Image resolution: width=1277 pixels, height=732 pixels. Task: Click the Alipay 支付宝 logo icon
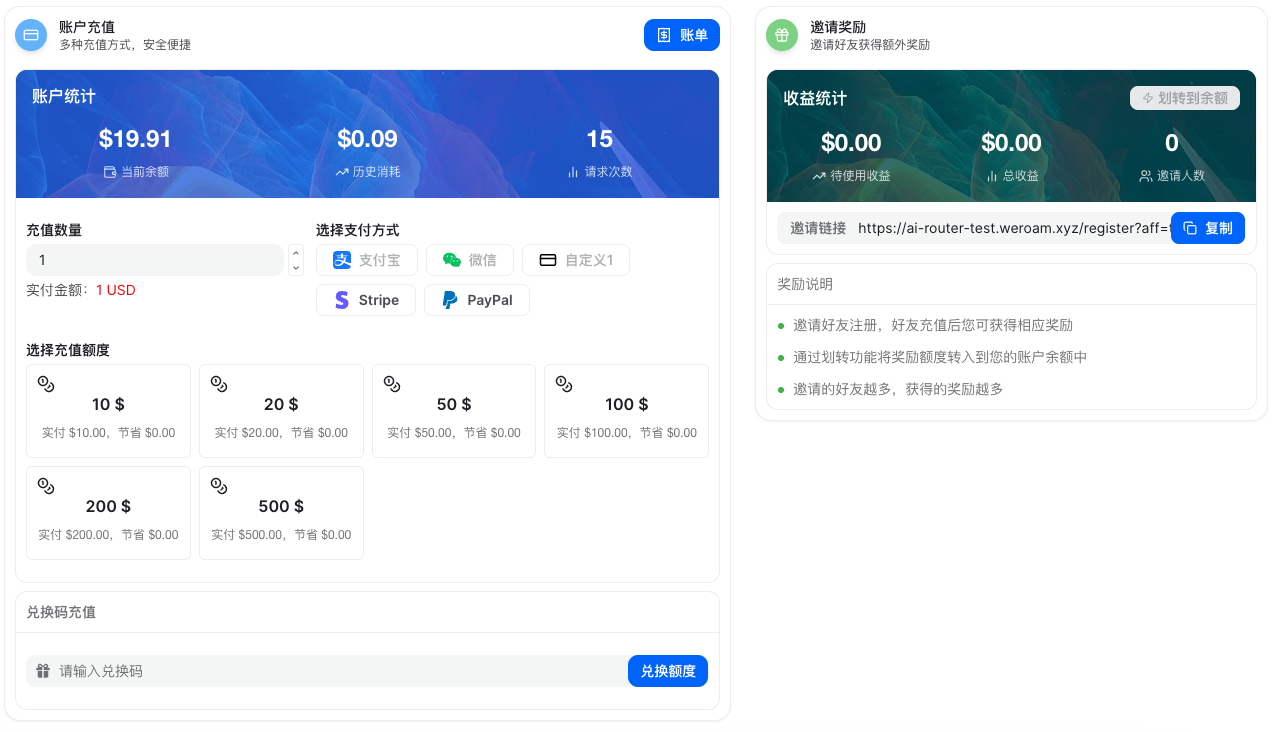342,260
